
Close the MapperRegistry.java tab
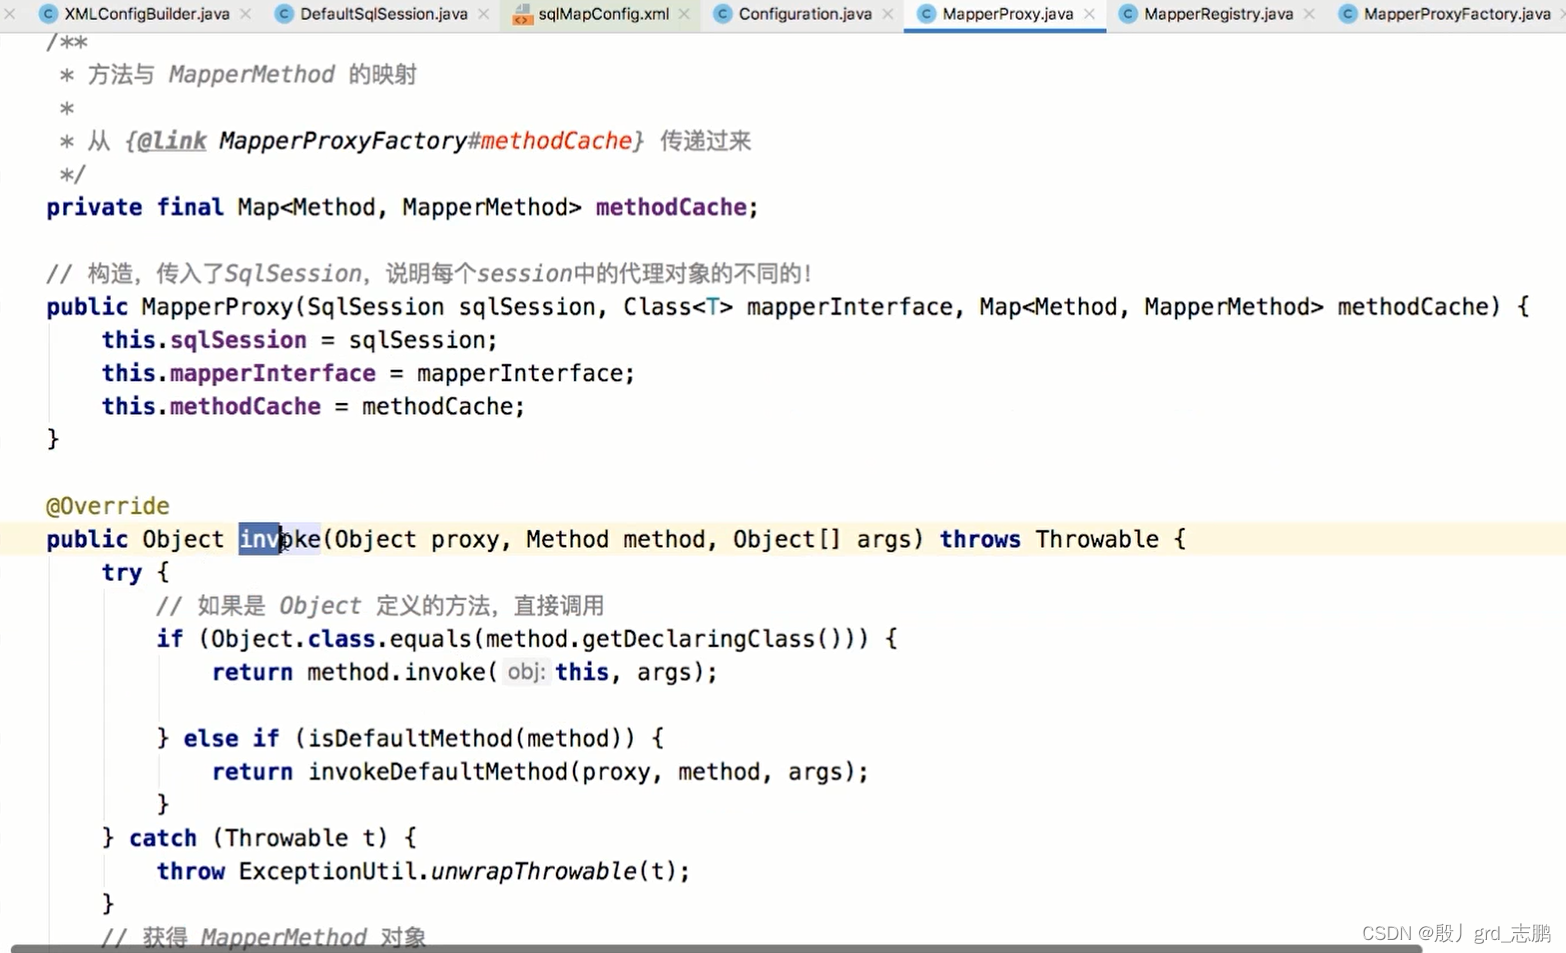tap(1310, 14)
